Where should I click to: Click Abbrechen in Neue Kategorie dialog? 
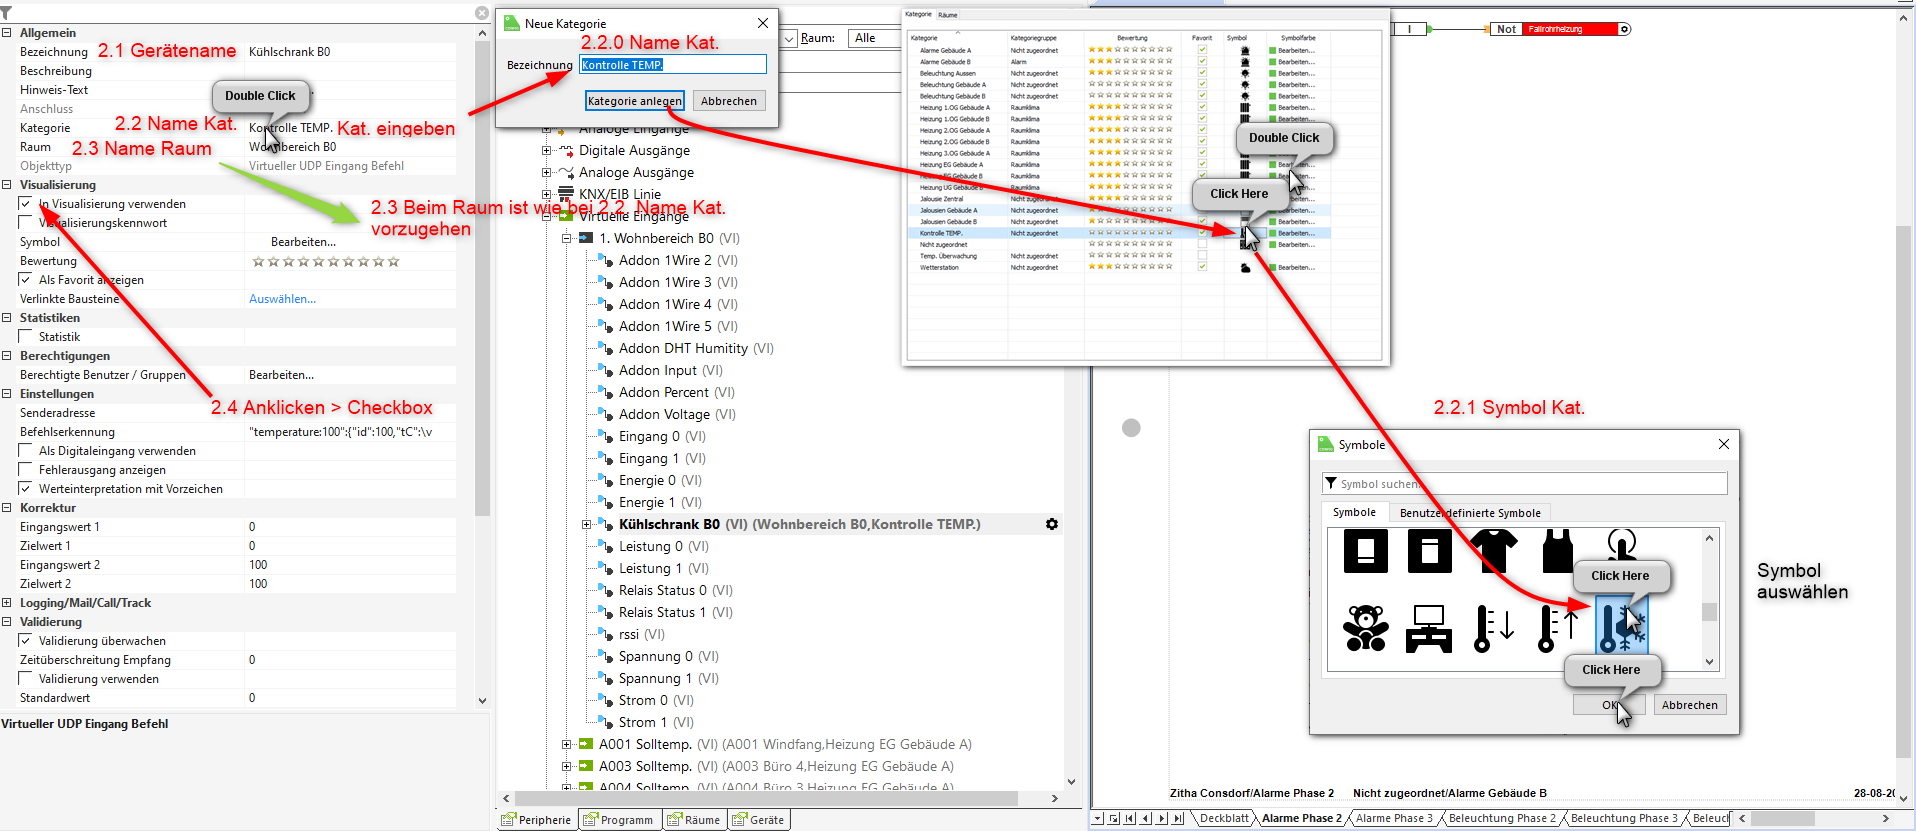729,101
